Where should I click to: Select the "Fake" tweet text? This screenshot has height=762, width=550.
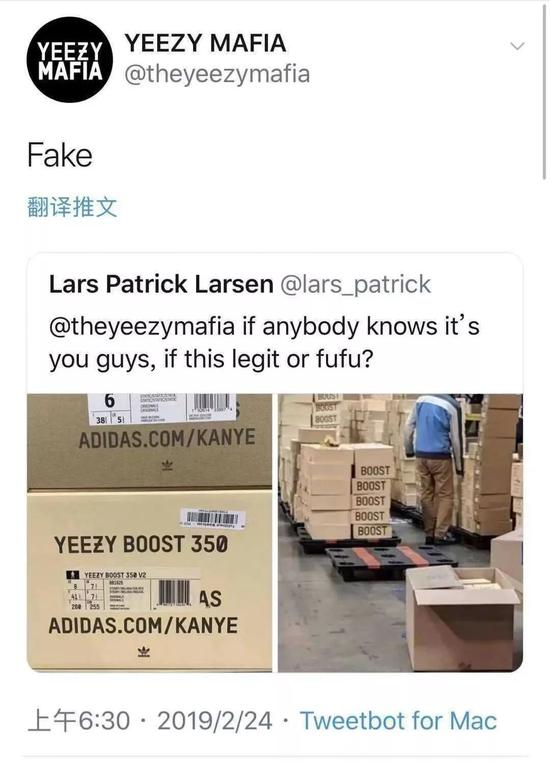click(x=60, y=156)
